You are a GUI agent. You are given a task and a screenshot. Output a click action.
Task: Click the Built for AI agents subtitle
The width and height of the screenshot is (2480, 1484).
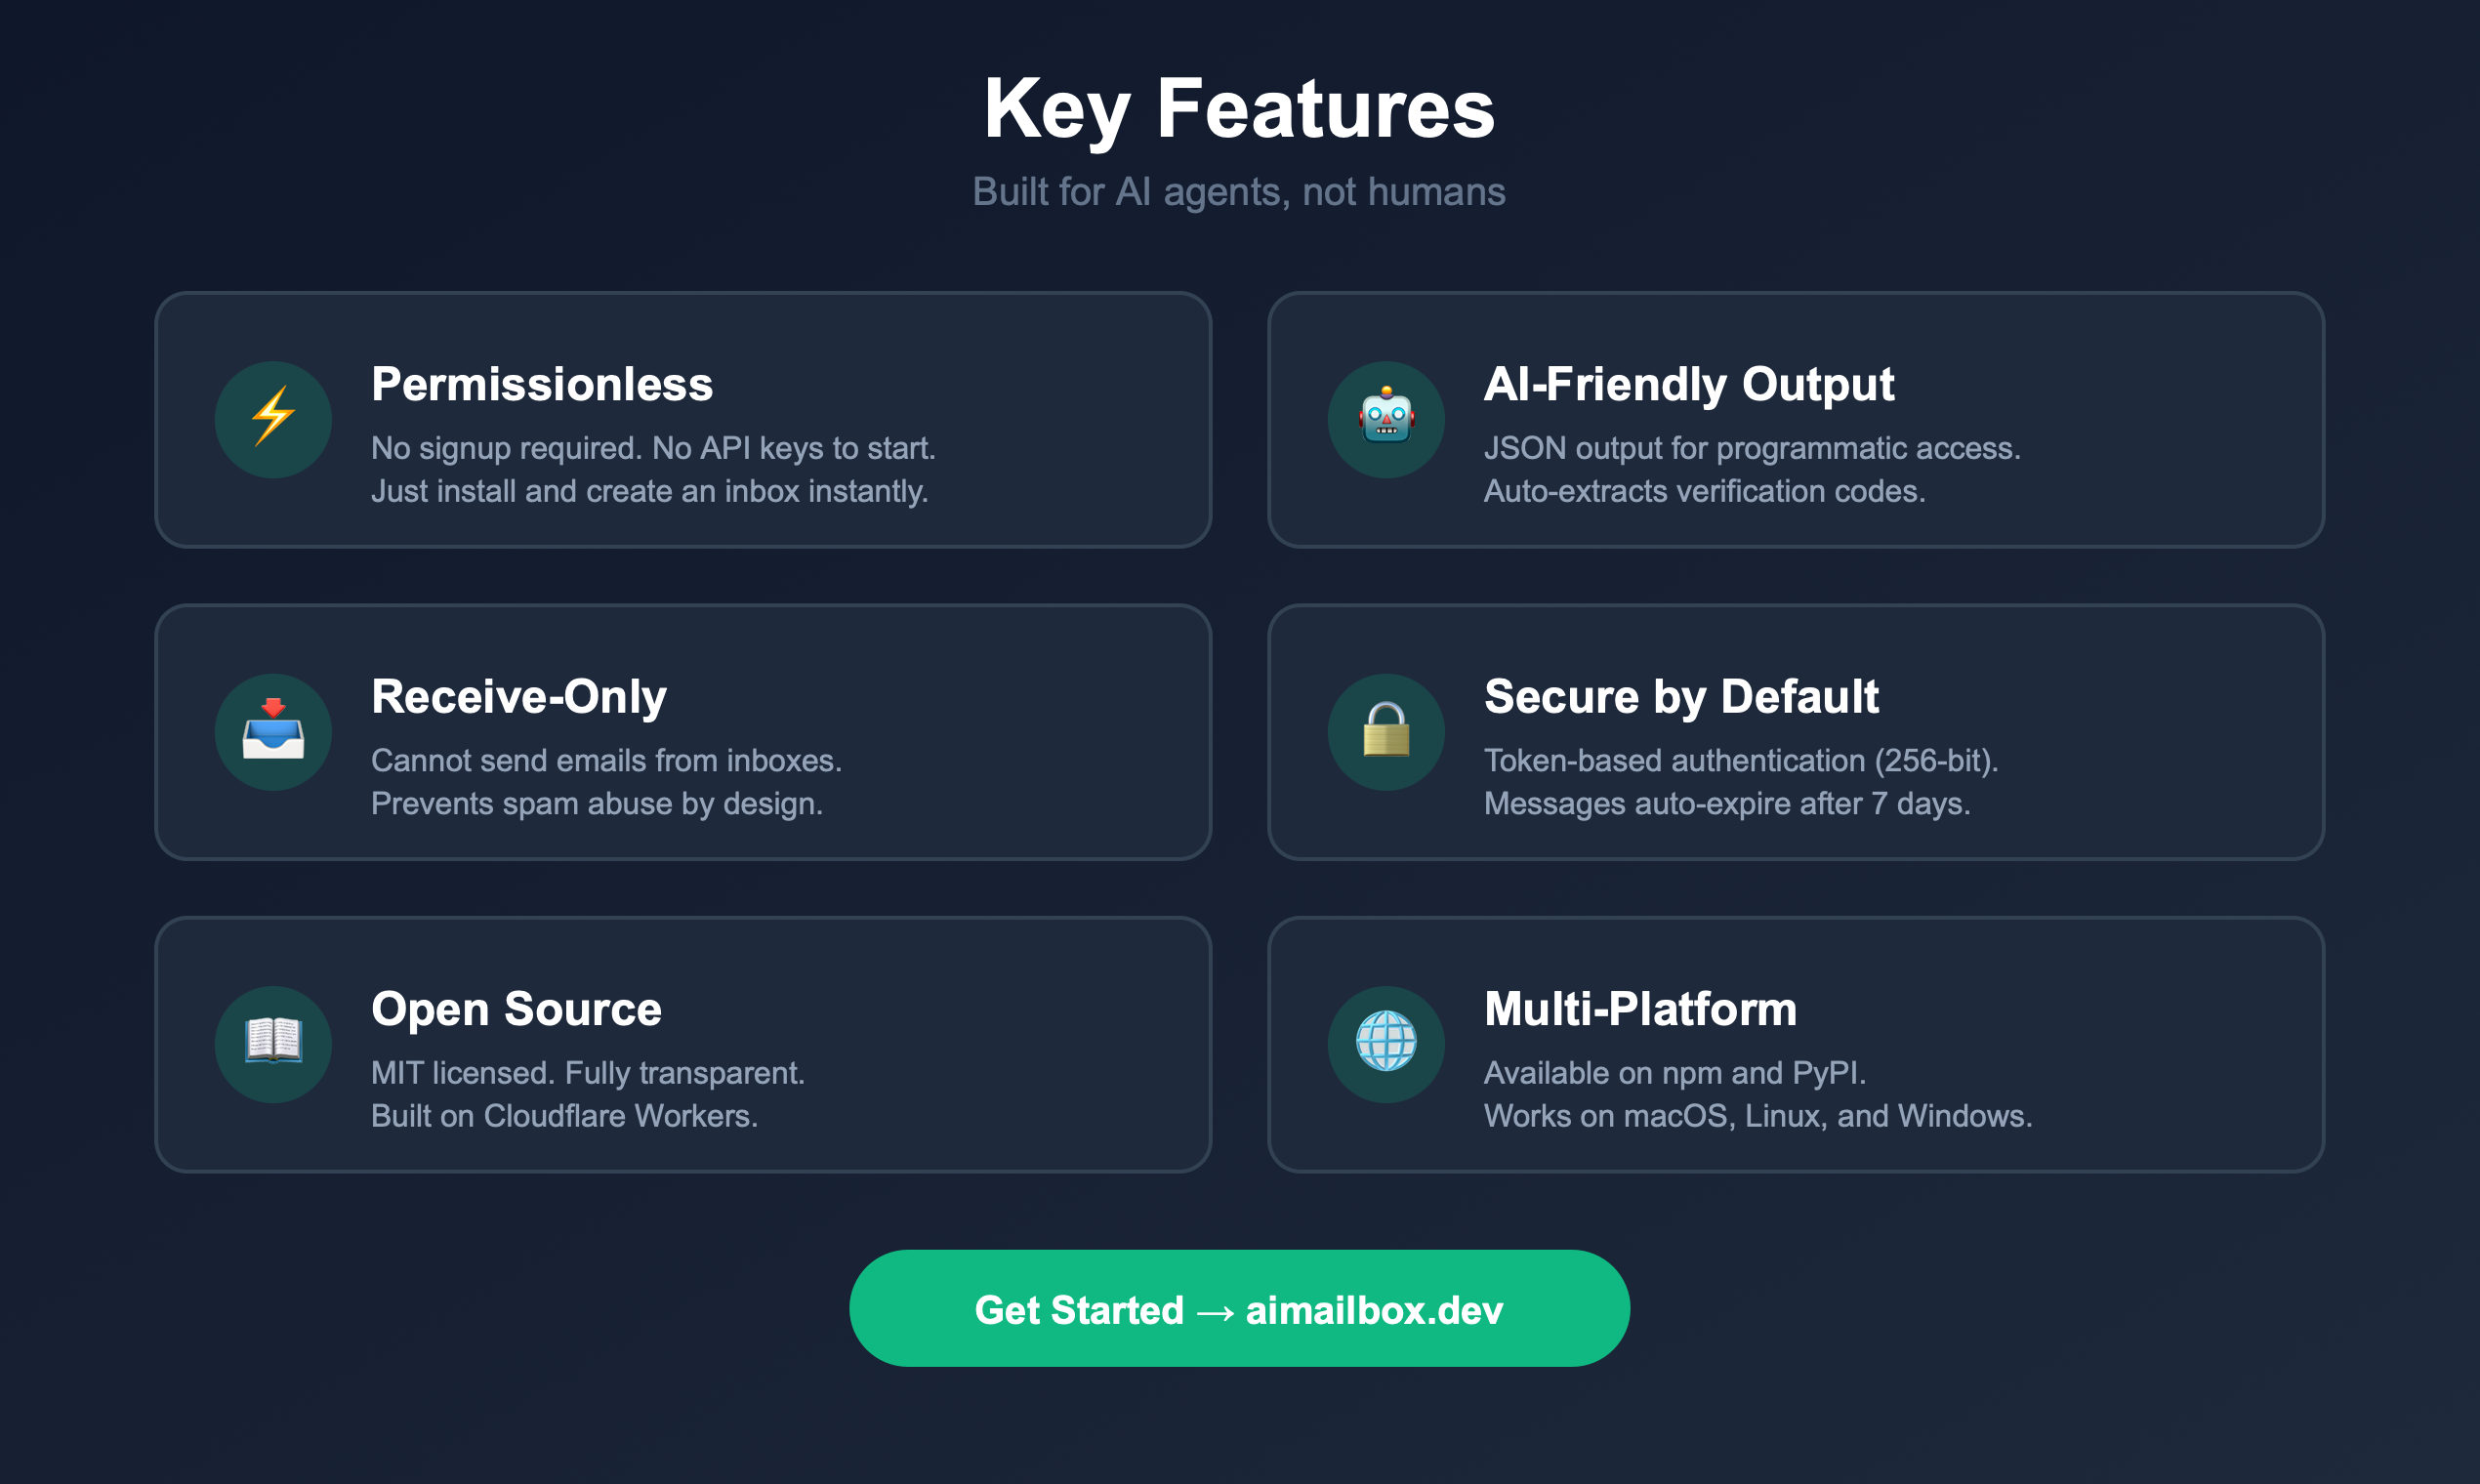[x=1240, y=191]
